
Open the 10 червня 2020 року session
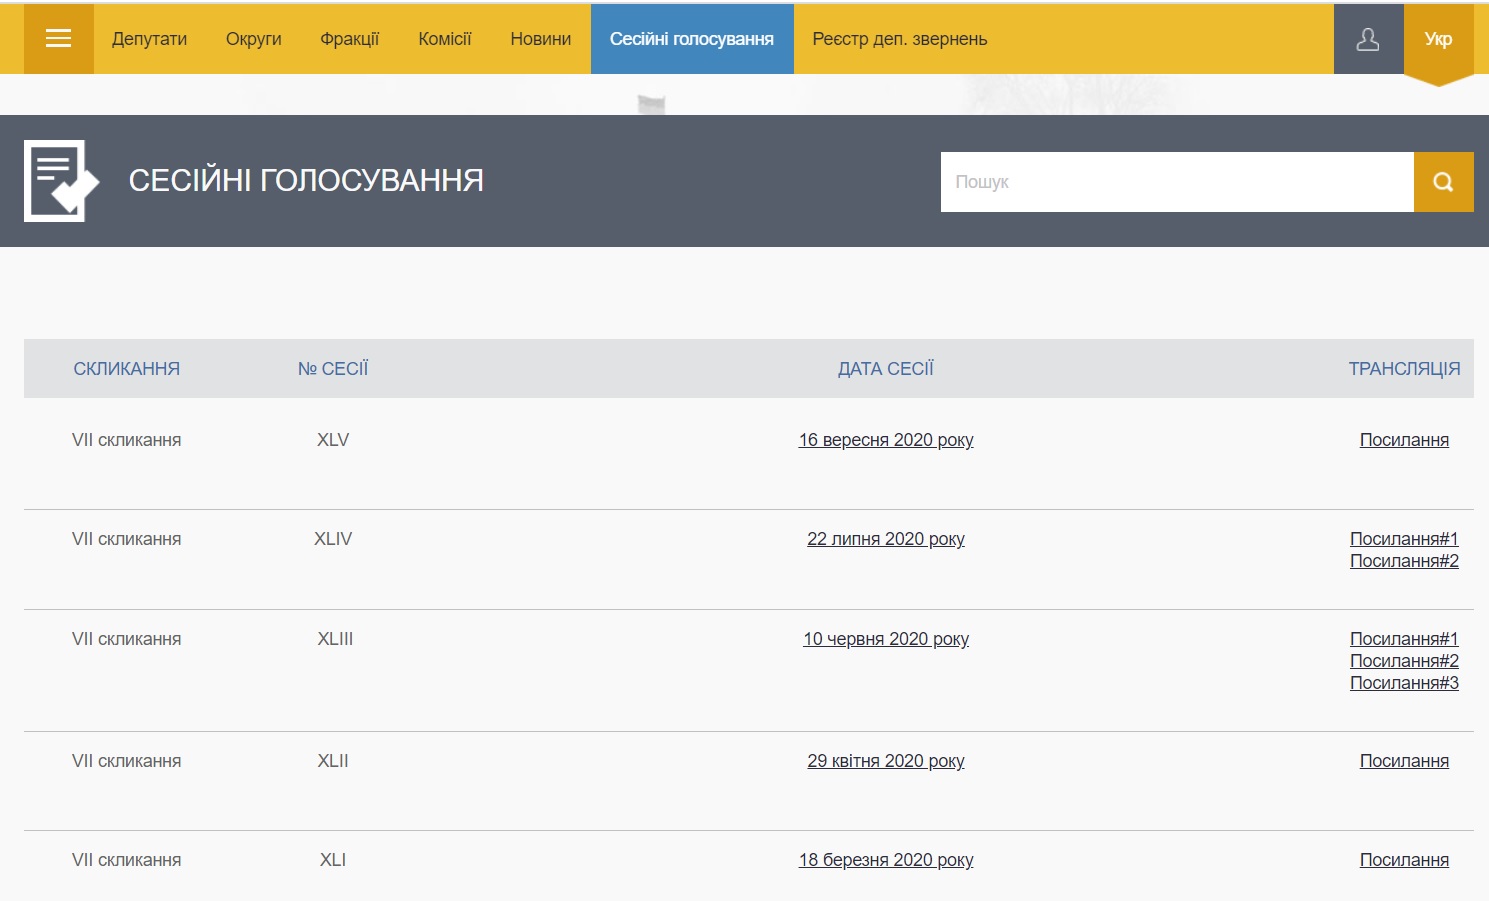click(x=885, y=639)
